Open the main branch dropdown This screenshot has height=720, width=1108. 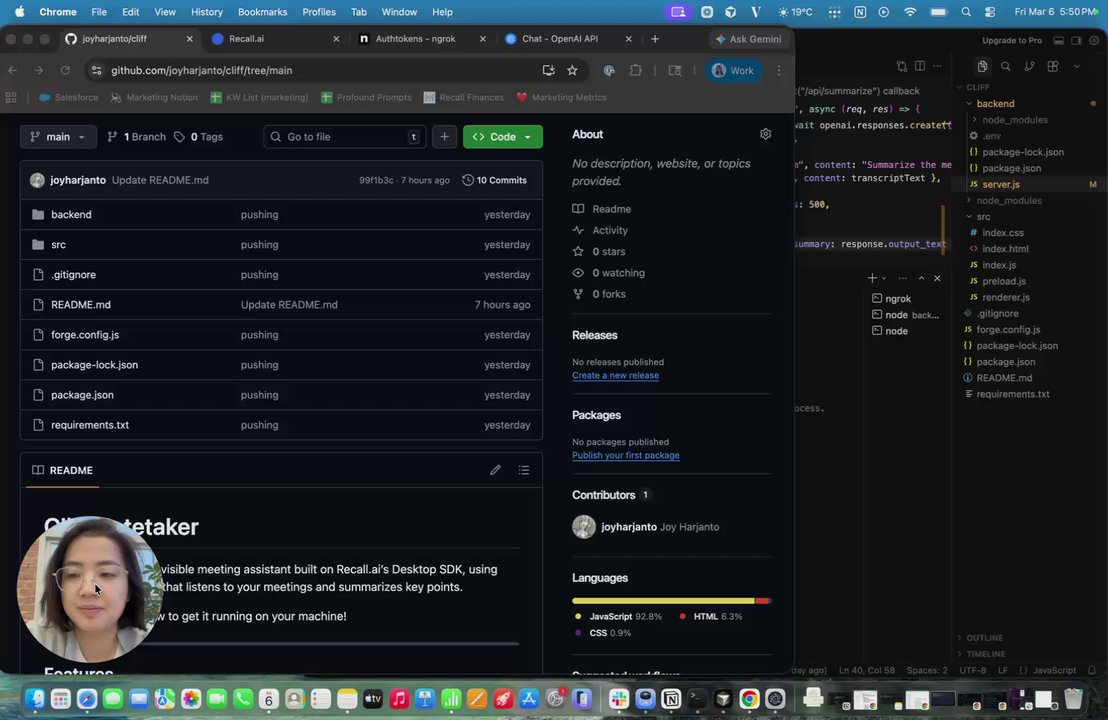(58, 137)
